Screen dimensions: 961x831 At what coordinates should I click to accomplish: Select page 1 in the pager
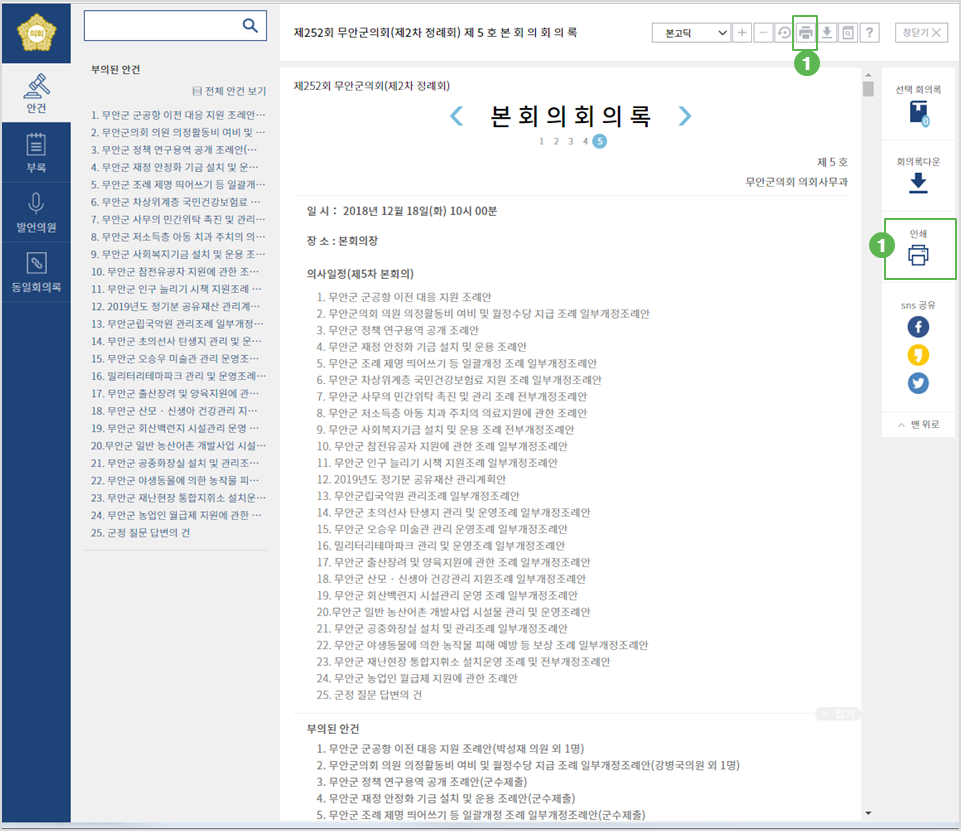click(x=541, y=142)
